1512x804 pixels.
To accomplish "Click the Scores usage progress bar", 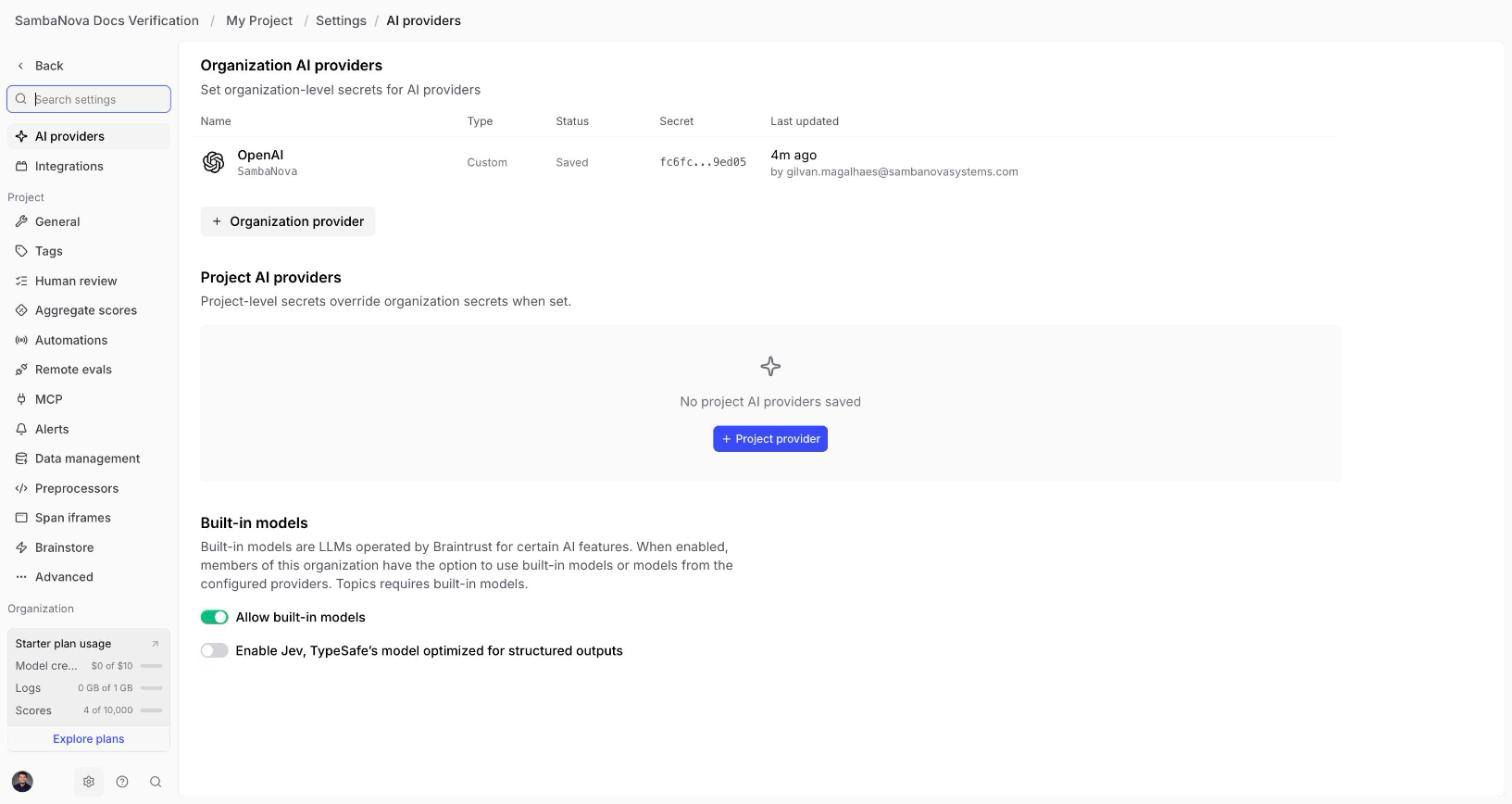I will [x=151, y=711].
